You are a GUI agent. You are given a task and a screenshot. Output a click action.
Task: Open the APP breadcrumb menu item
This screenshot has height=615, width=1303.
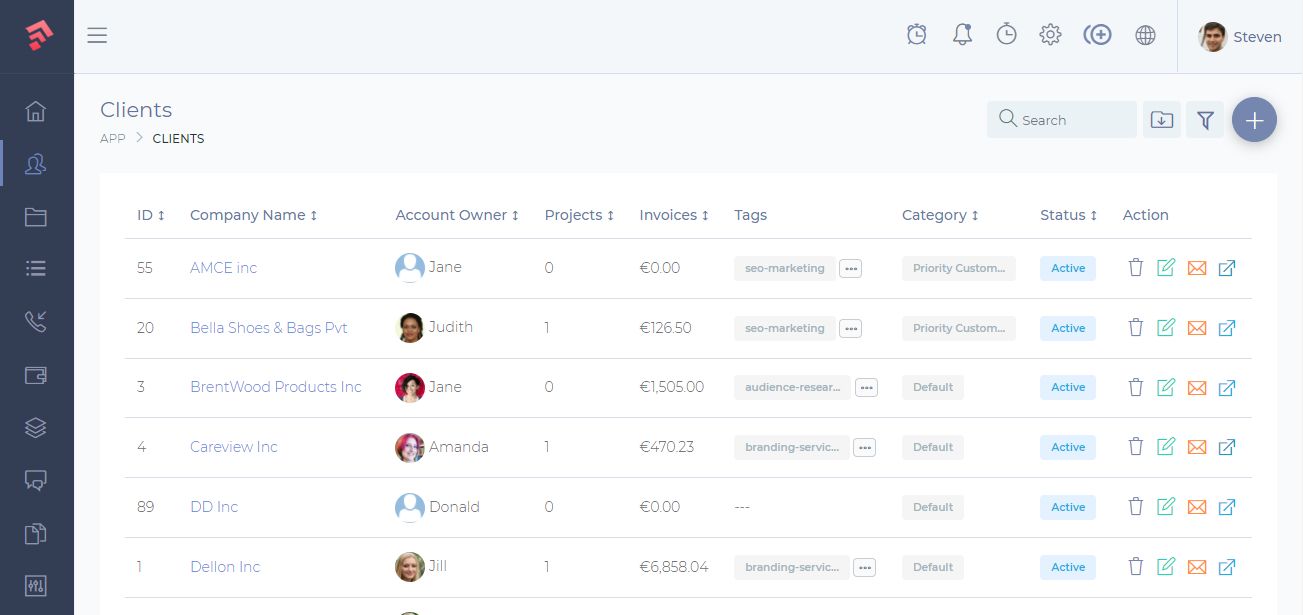click(112, 138)
